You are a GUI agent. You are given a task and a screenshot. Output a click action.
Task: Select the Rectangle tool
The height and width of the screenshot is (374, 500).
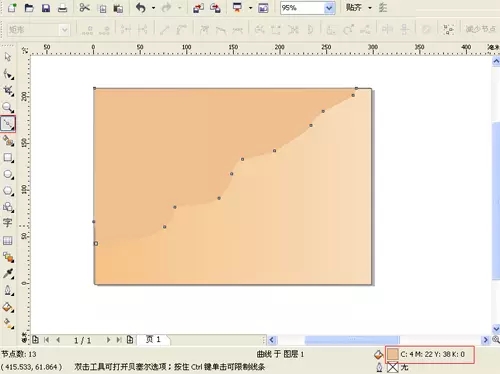pos(8,157)
